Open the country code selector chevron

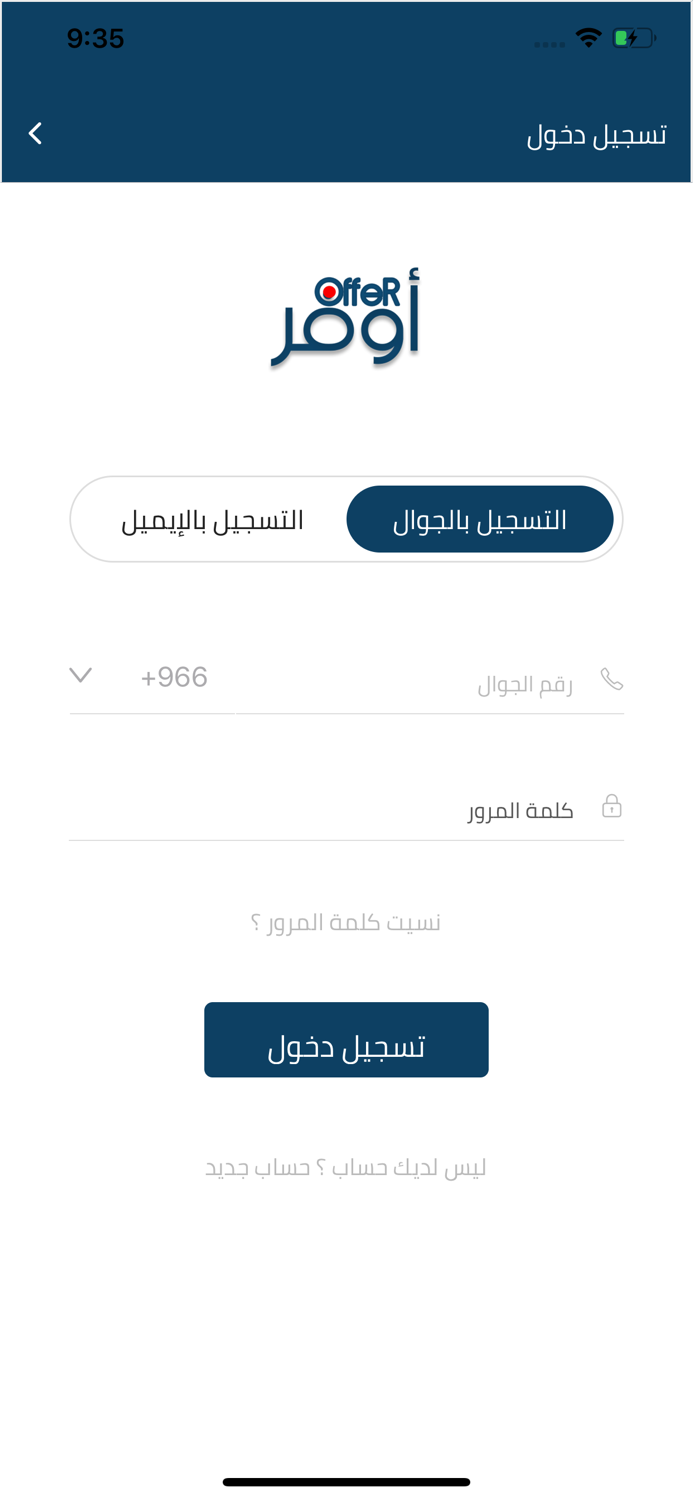(80, 674)
